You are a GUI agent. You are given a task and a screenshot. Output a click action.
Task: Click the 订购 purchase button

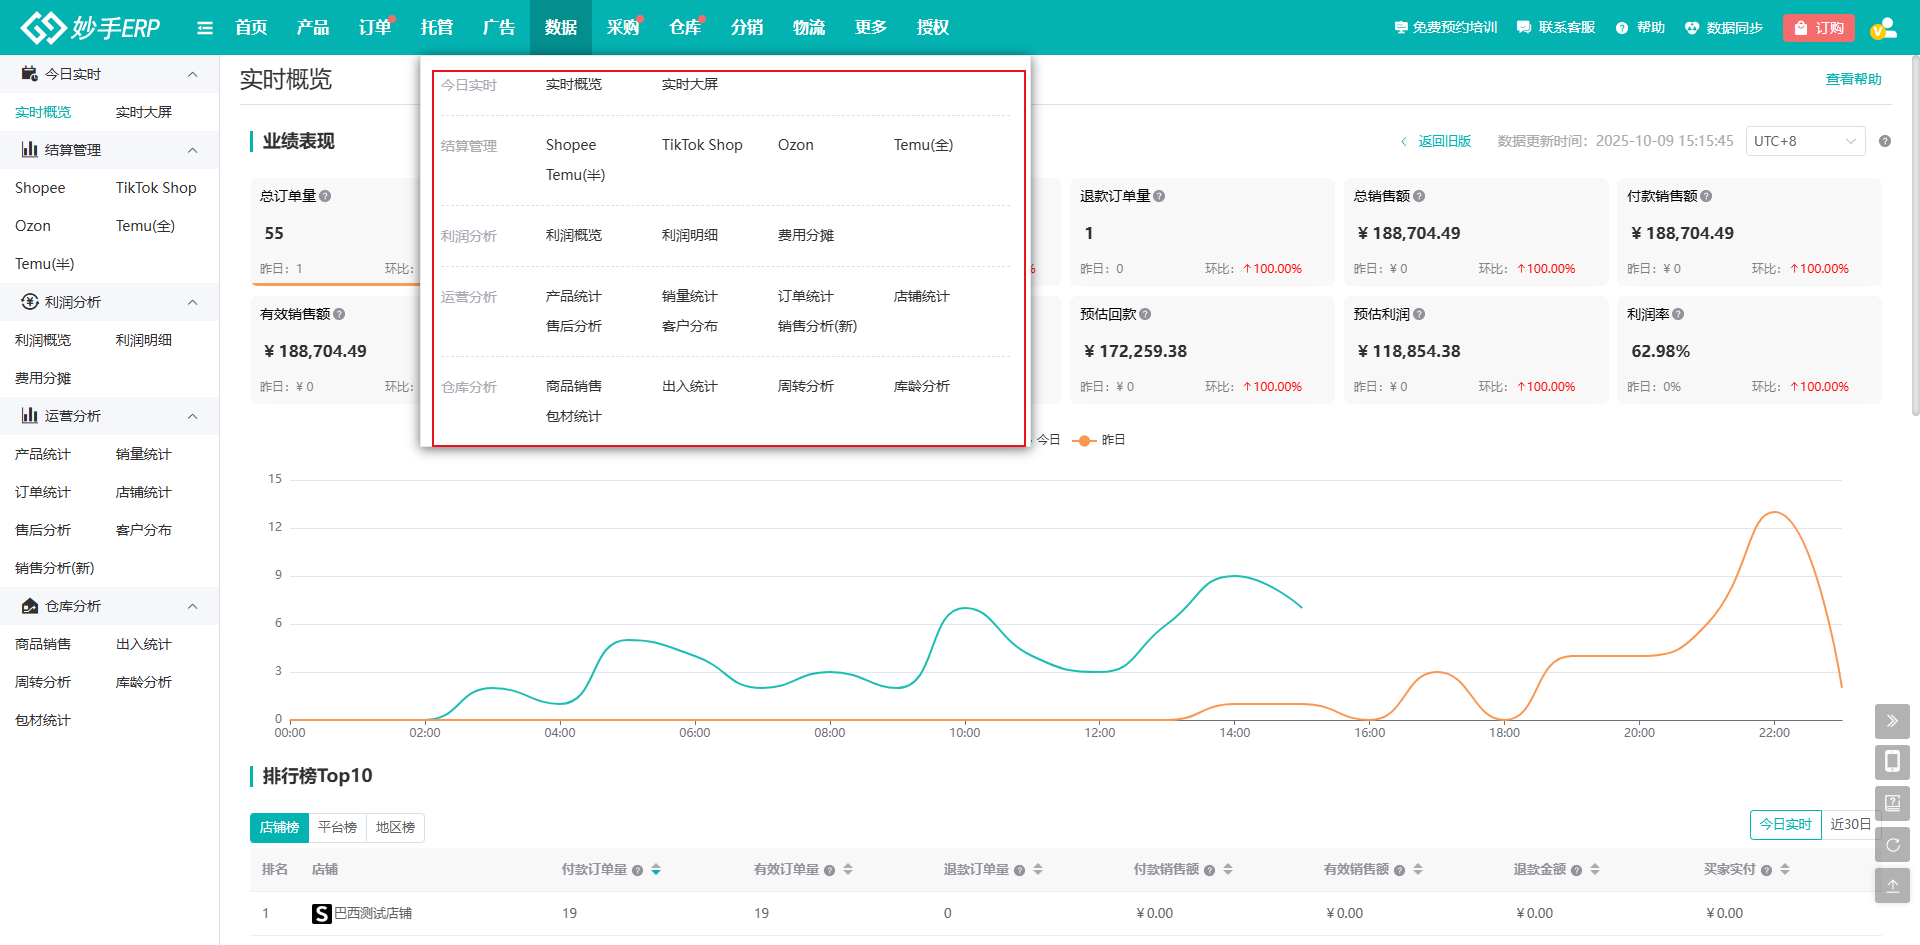coord(1818,28)
